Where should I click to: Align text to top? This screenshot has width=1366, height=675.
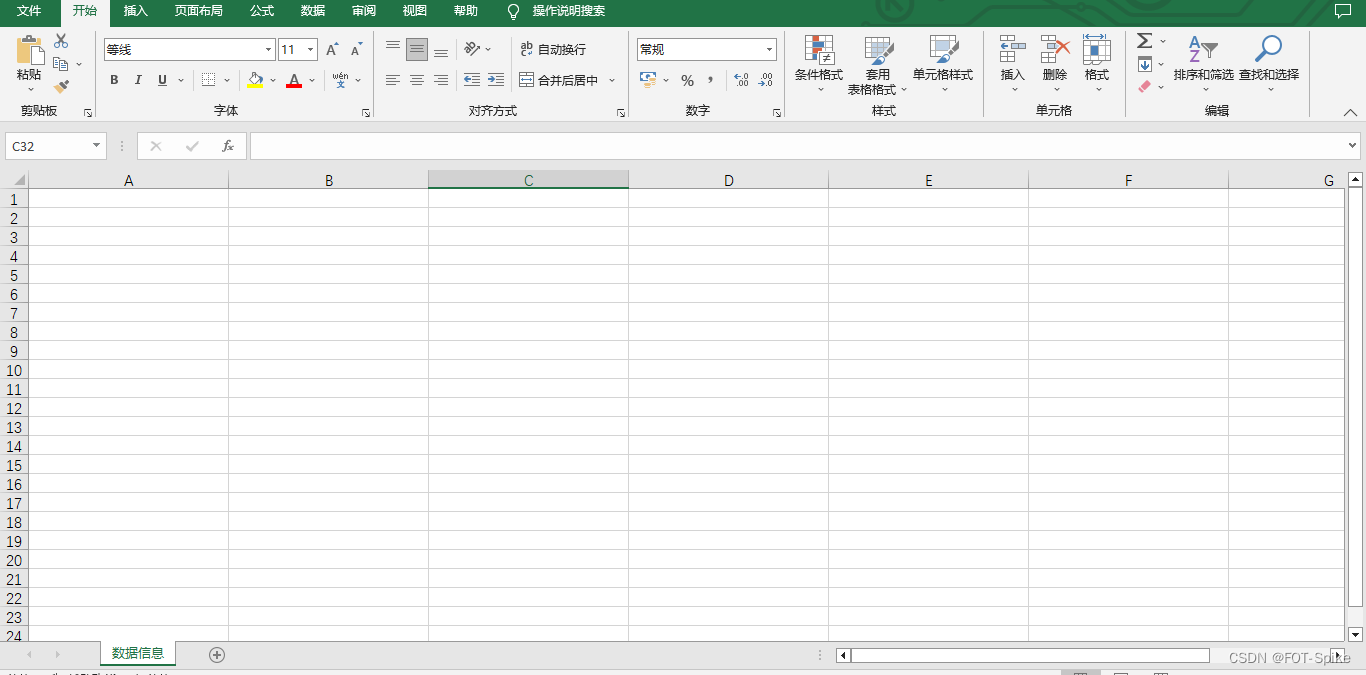click(x=393, y=49)
